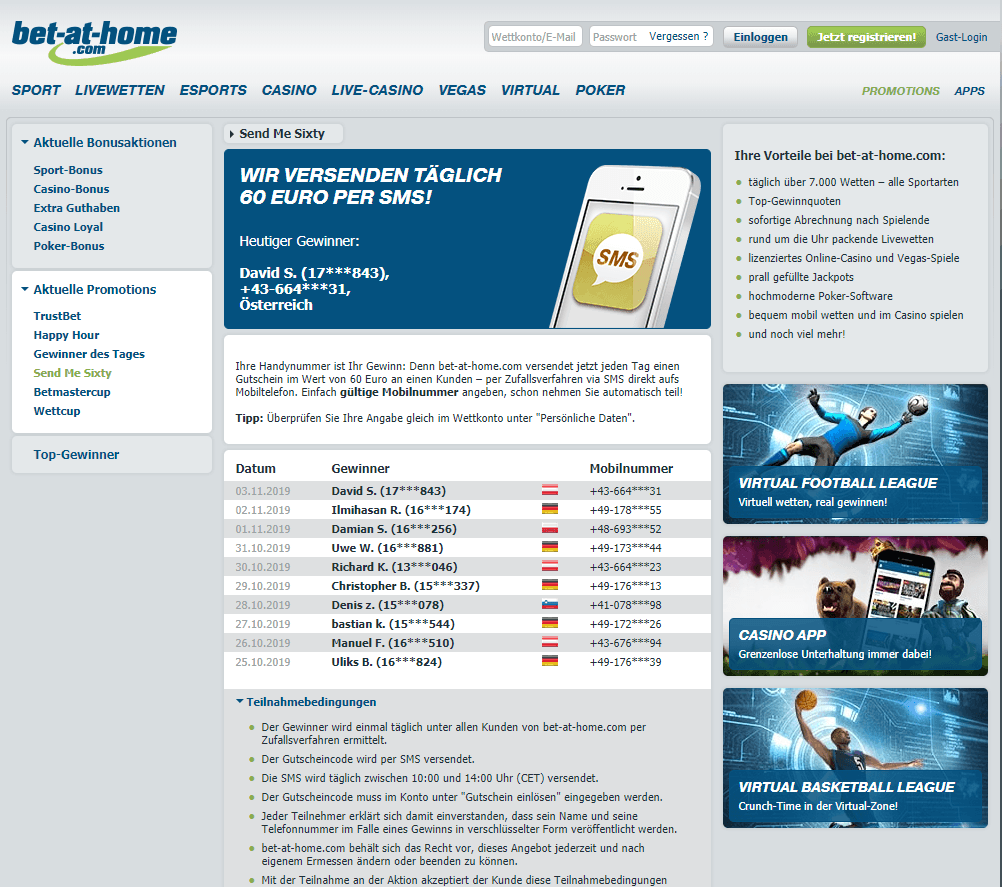Open the TrustBet promotion
Image resolution: width=1002 pixels, height=887 pixels.
57,316
